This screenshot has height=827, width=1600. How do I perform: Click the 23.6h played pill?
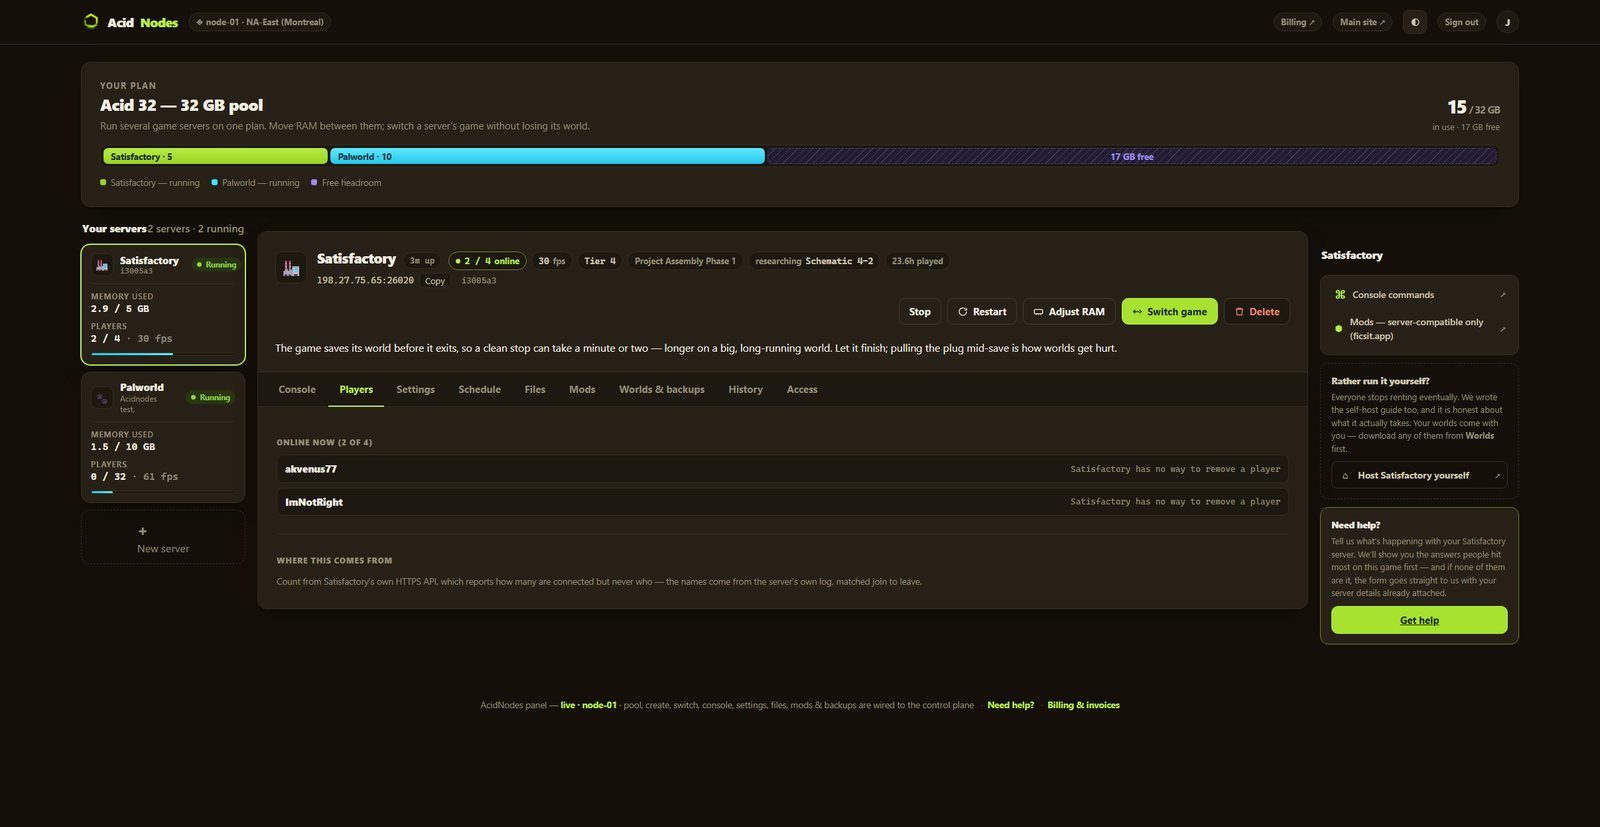click(917, 261)
